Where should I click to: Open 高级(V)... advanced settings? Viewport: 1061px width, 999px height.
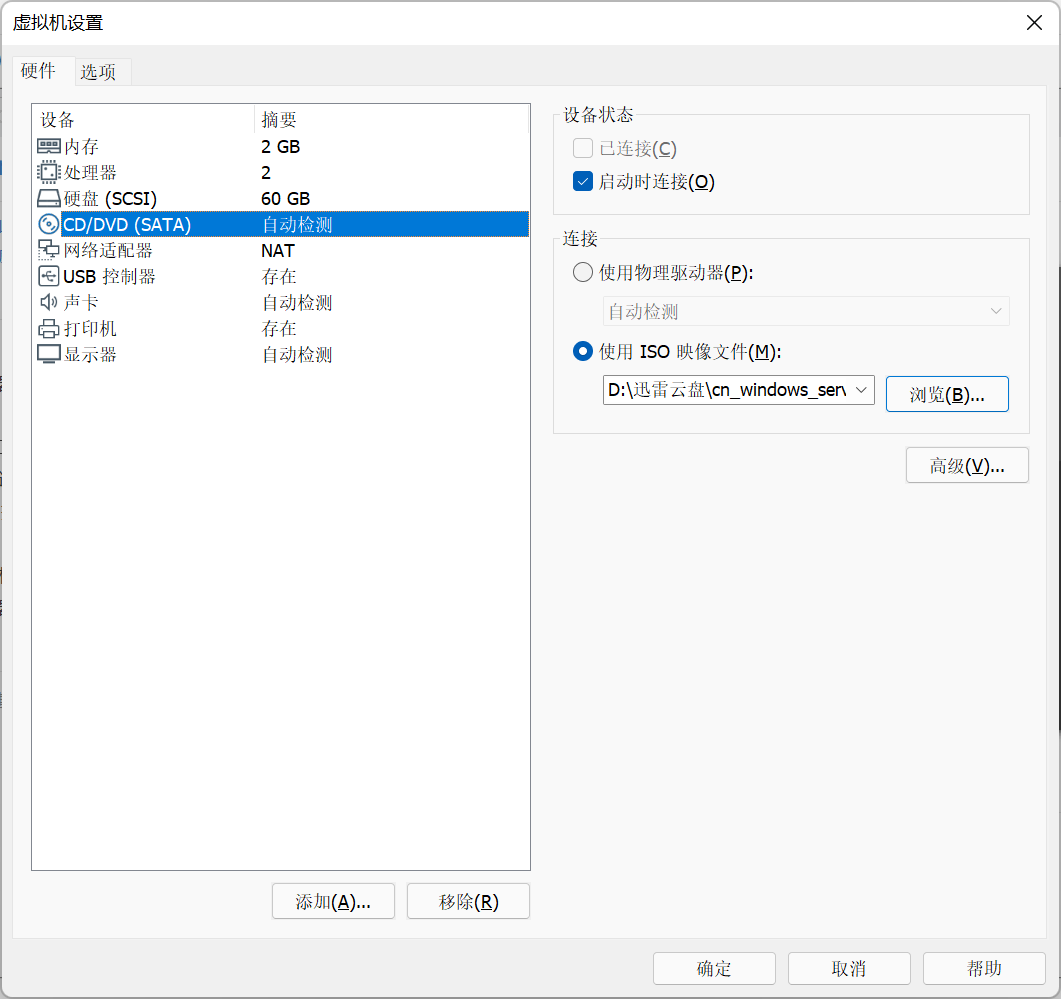[x=967, y=465]
